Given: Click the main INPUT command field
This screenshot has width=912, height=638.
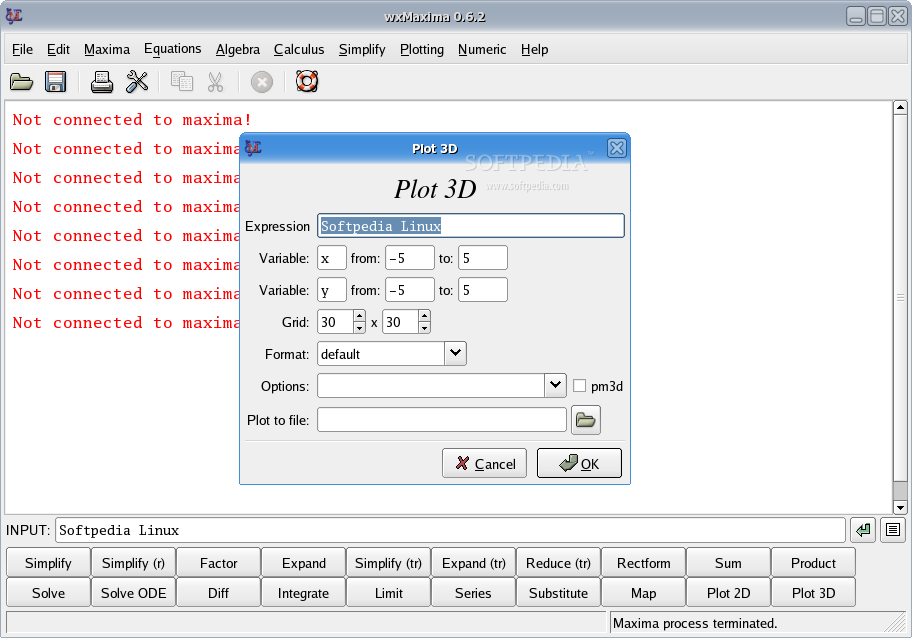Looking at the screenshot, I should click(x=450, y=530).
